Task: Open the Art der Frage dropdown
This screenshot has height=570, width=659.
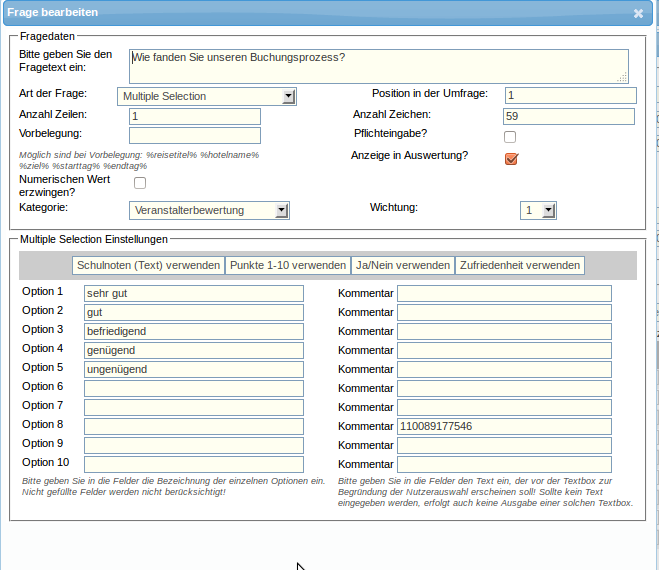Action: [x=207, y=96]
